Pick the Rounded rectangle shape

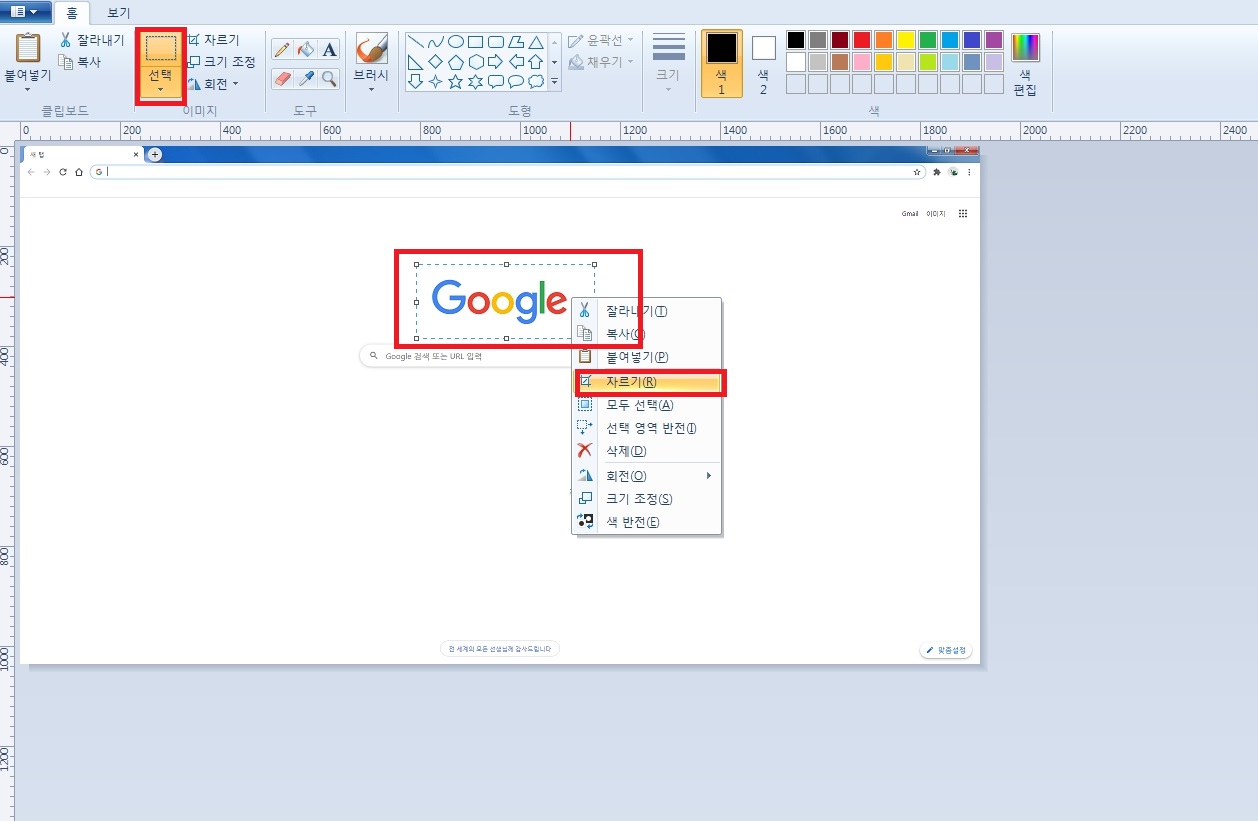click(496, 42)
